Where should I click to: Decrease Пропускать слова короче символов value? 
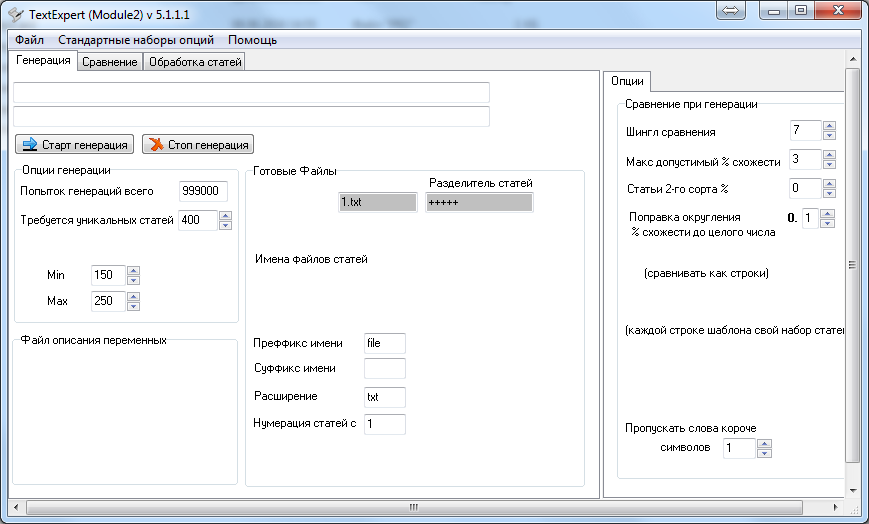pyautogui.click(x=764, y=453)
